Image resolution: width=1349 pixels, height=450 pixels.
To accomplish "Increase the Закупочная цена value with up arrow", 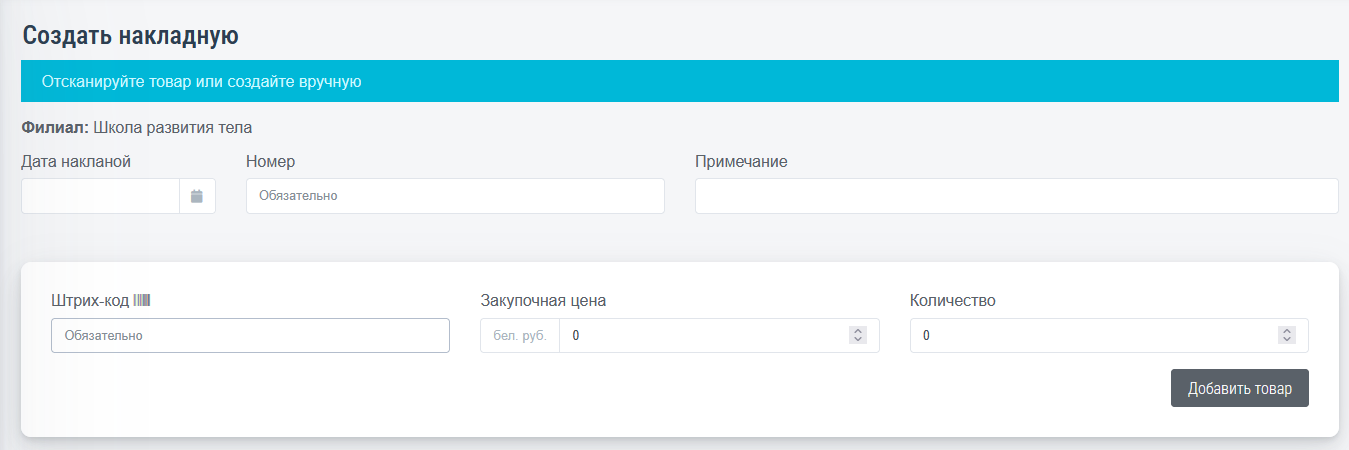I will click(857, 331).
